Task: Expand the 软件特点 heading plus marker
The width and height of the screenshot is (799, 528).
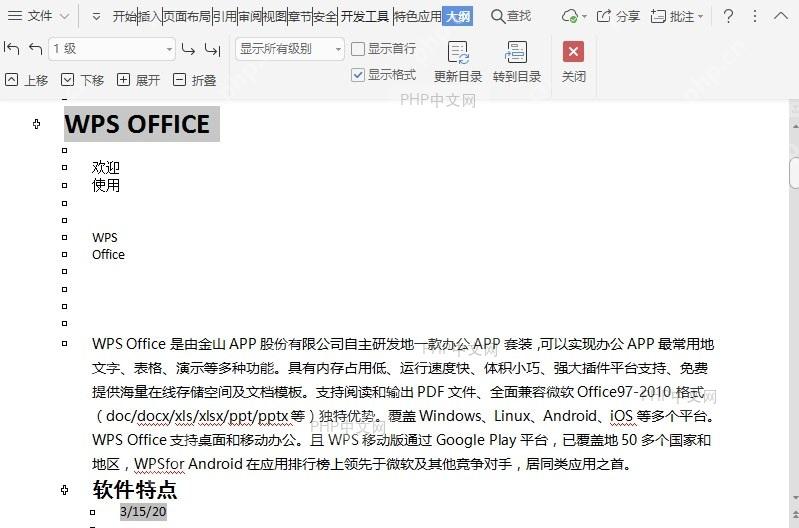Action: pos(64,490)
